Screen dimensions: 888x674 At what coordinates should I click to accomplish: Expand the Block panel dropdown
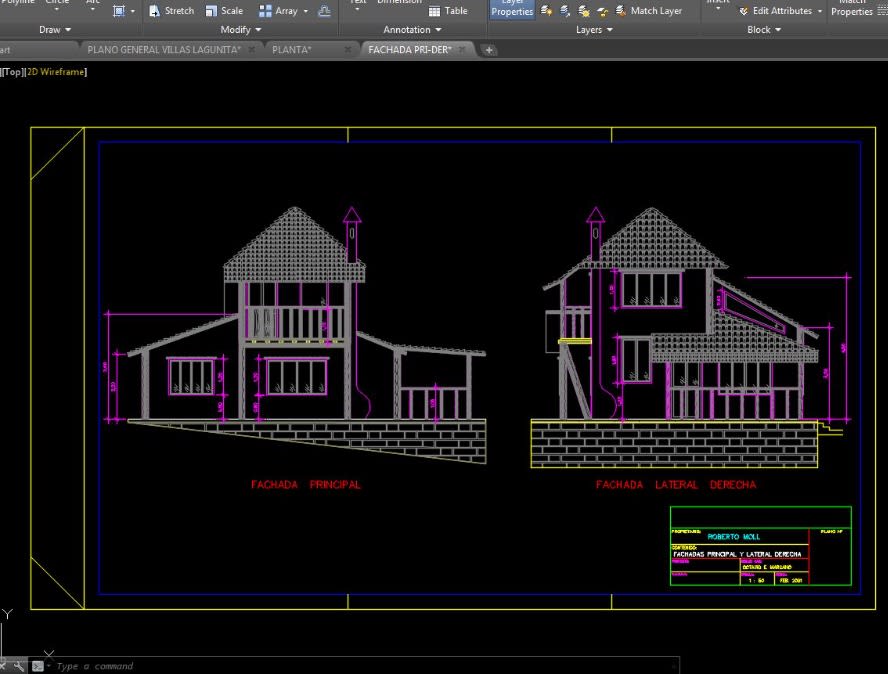(764, 29)
